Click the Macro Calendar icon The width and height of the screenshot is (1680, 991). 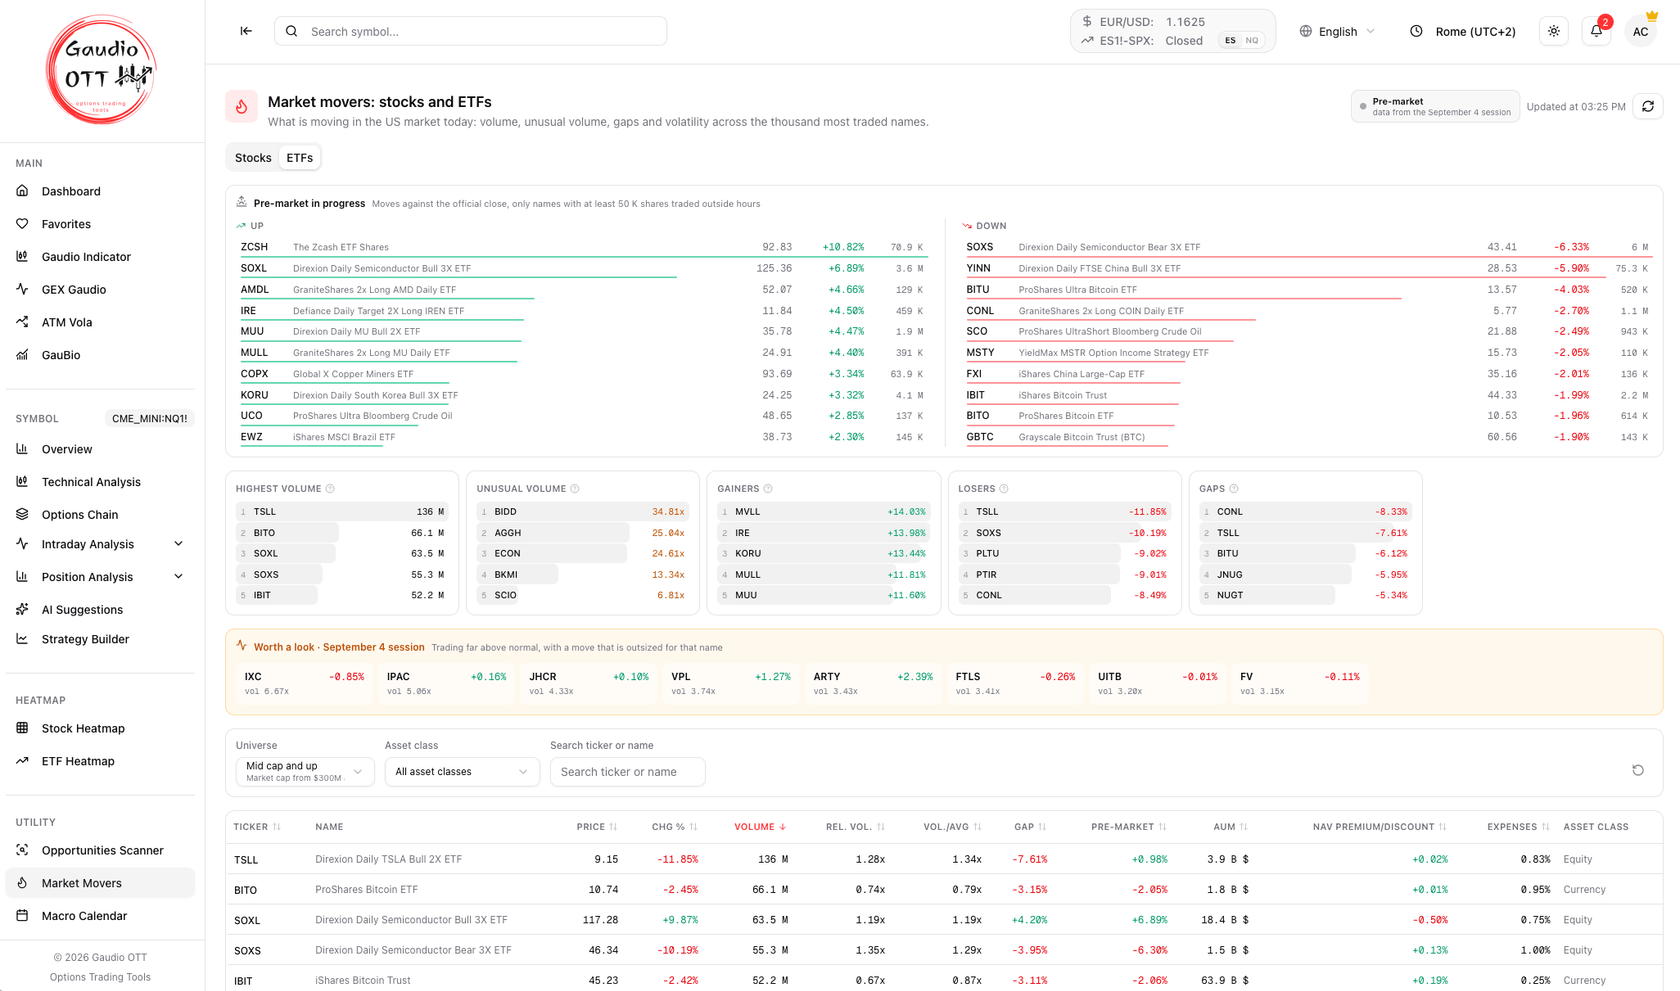(23, 915)
